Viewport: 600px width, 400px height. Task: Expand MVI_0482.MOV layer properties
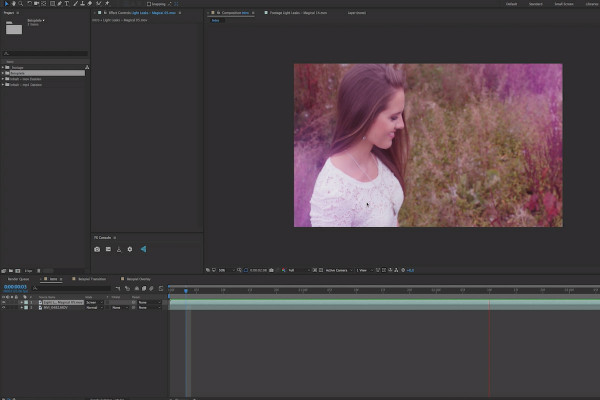(21, 308)
